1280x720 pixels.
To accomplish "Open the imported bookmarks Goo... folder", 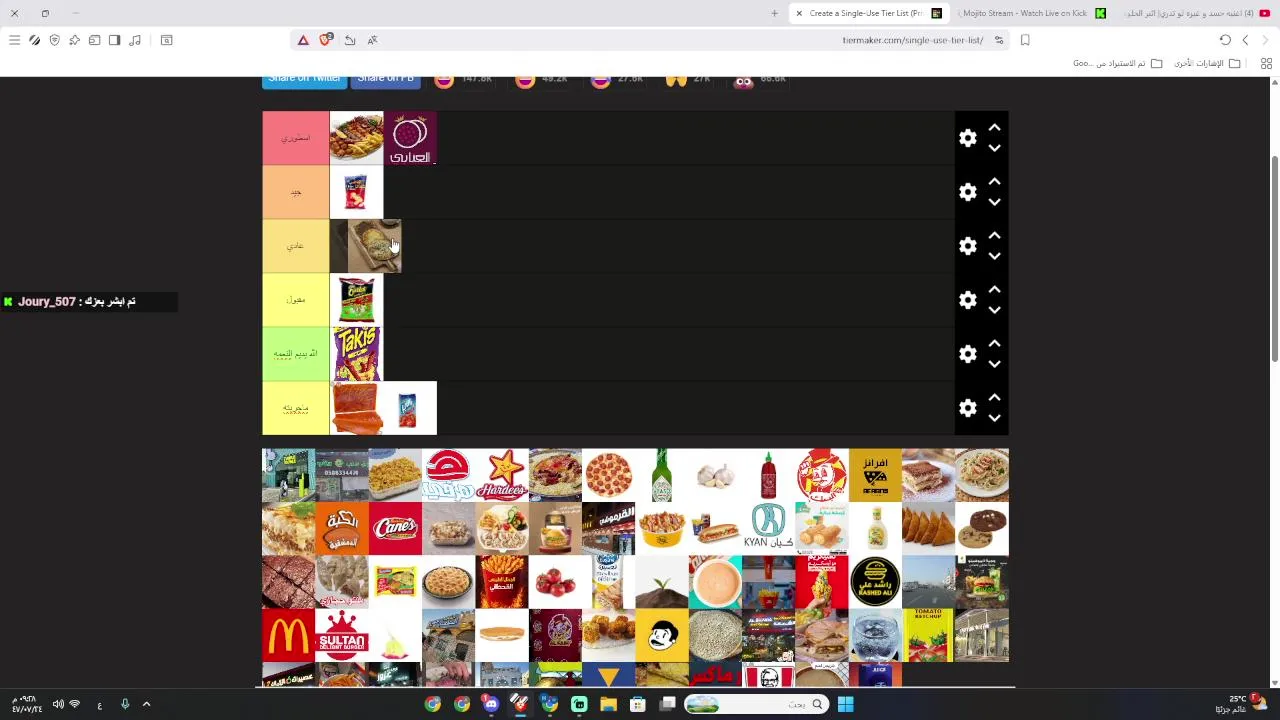I will coord(1118,63).
